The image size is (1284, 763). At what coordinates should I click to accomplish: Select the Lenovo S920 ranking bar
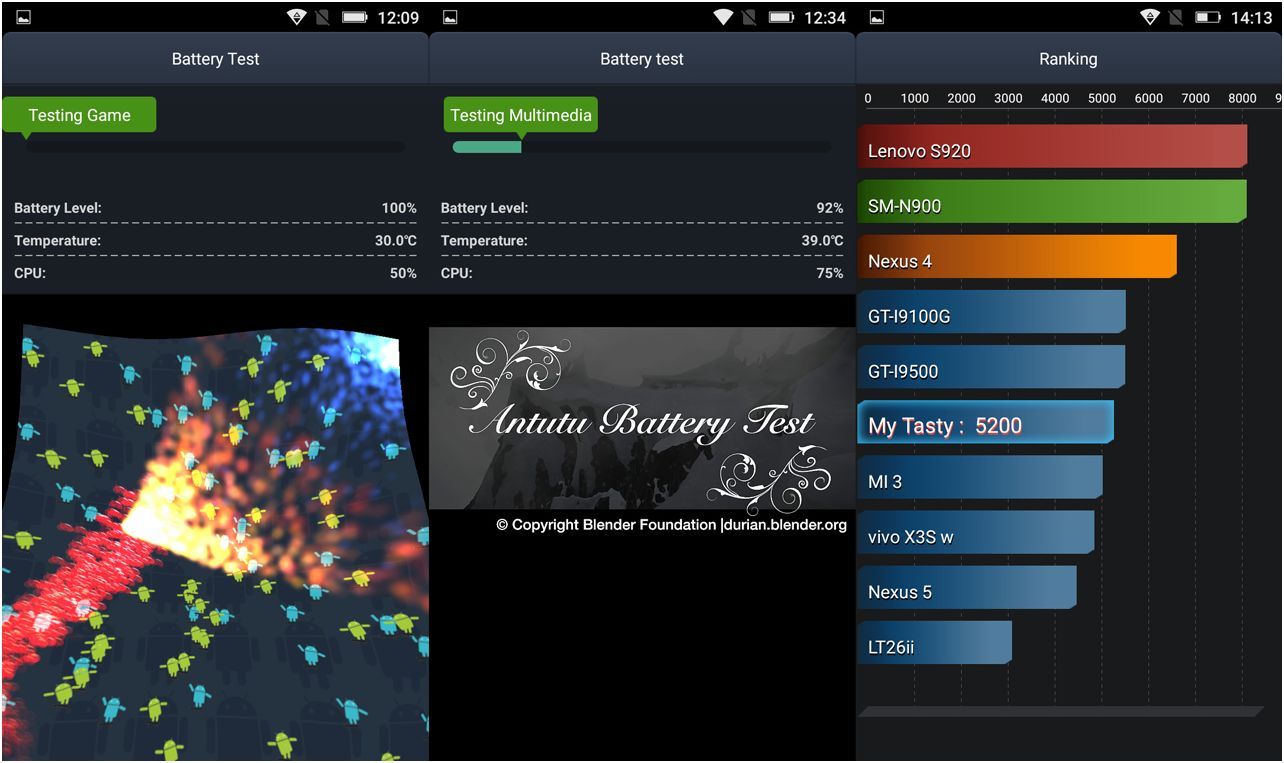coord(1050,150)
